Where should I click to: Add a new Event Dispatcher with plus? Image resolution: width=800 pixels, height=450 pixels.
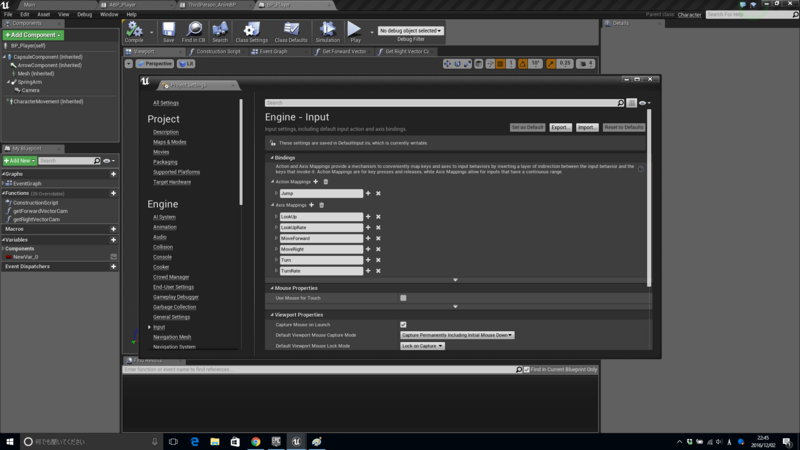(x=113, y=266)
